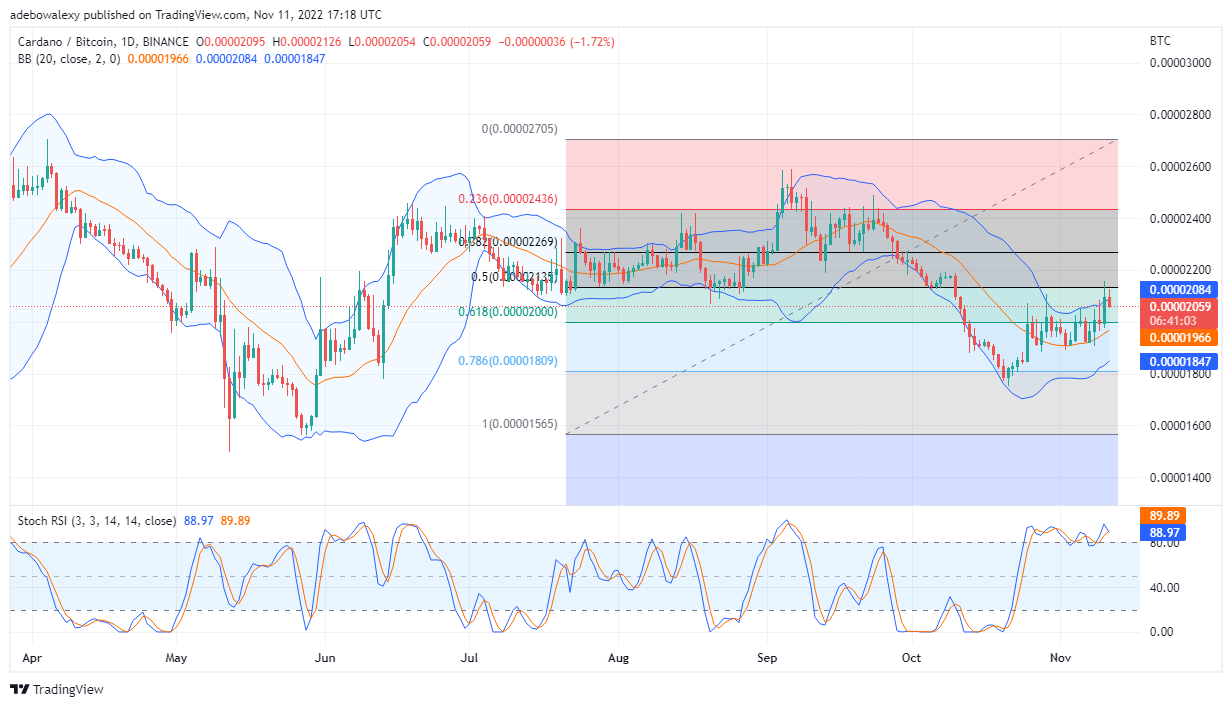The image size is (1232, 707).
Task: Select the Fibonacci 0.236(0.00002436) level label
Action: coord(508,199)
